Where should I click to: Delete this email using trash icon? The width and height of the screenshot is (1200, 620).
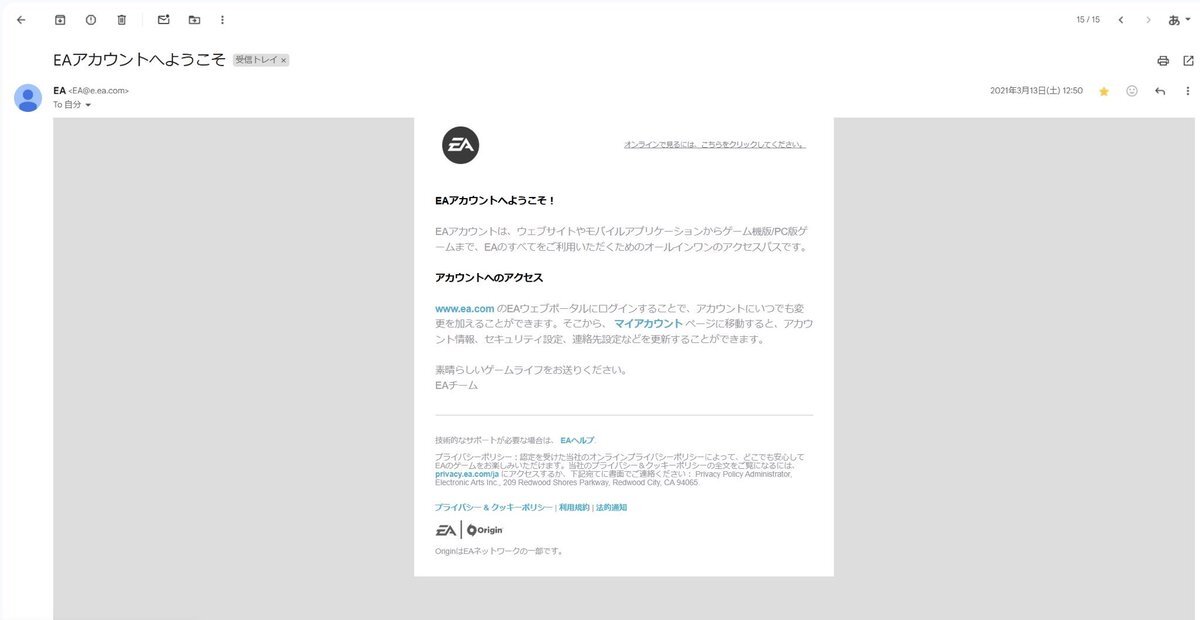(122, 19)
